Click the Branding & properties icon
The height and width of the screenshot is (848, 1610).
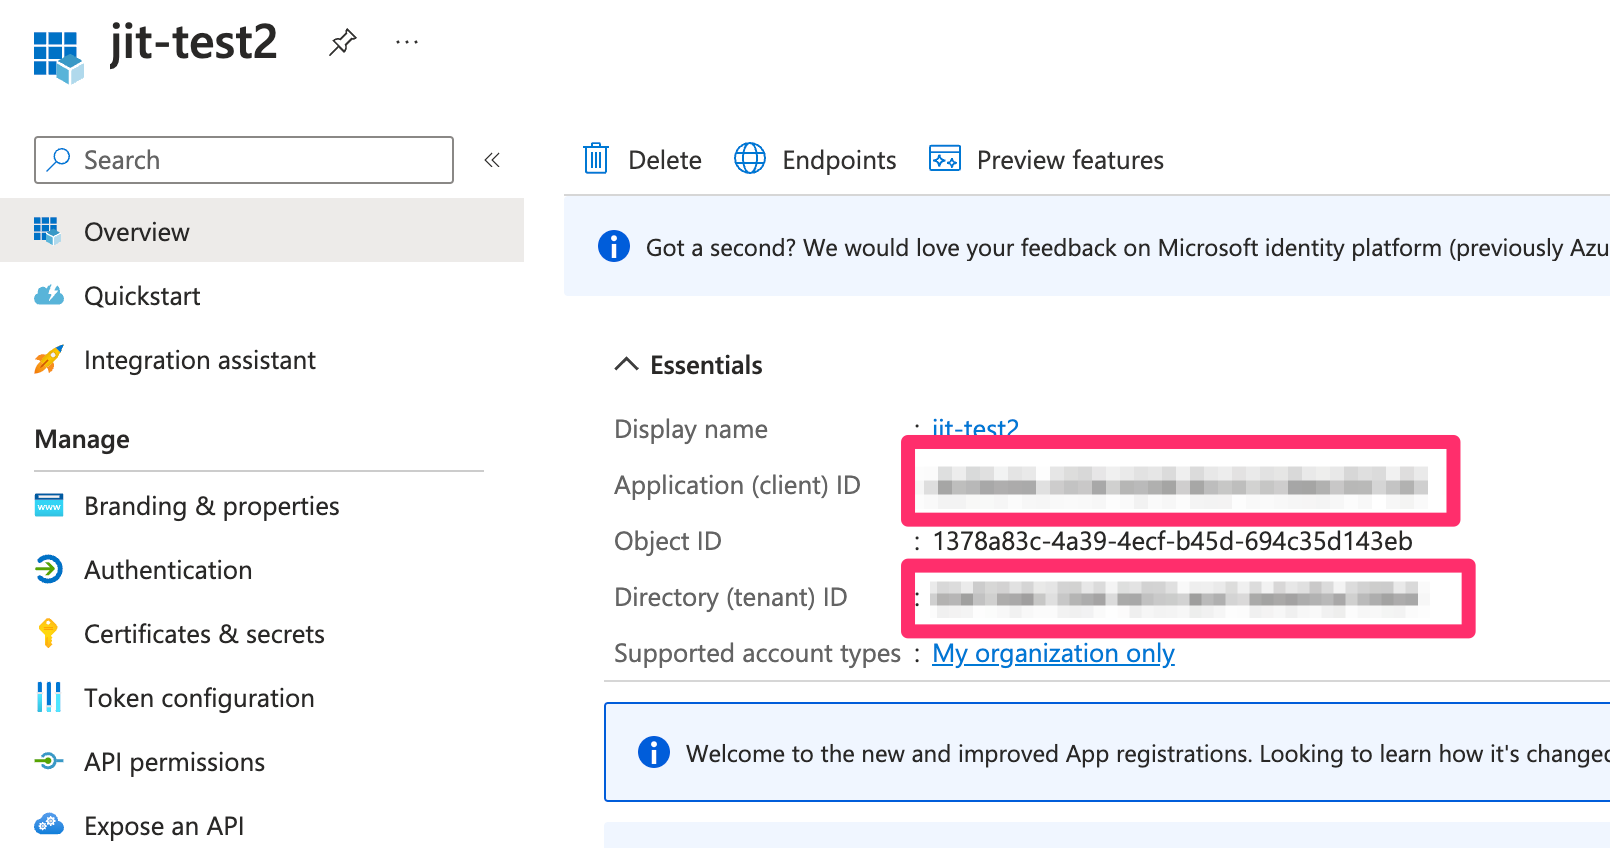[49, 505]
